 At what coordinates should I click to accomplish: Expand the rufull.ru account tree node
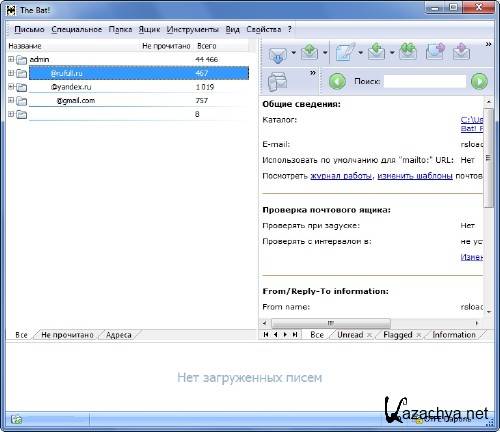[11, 73]
